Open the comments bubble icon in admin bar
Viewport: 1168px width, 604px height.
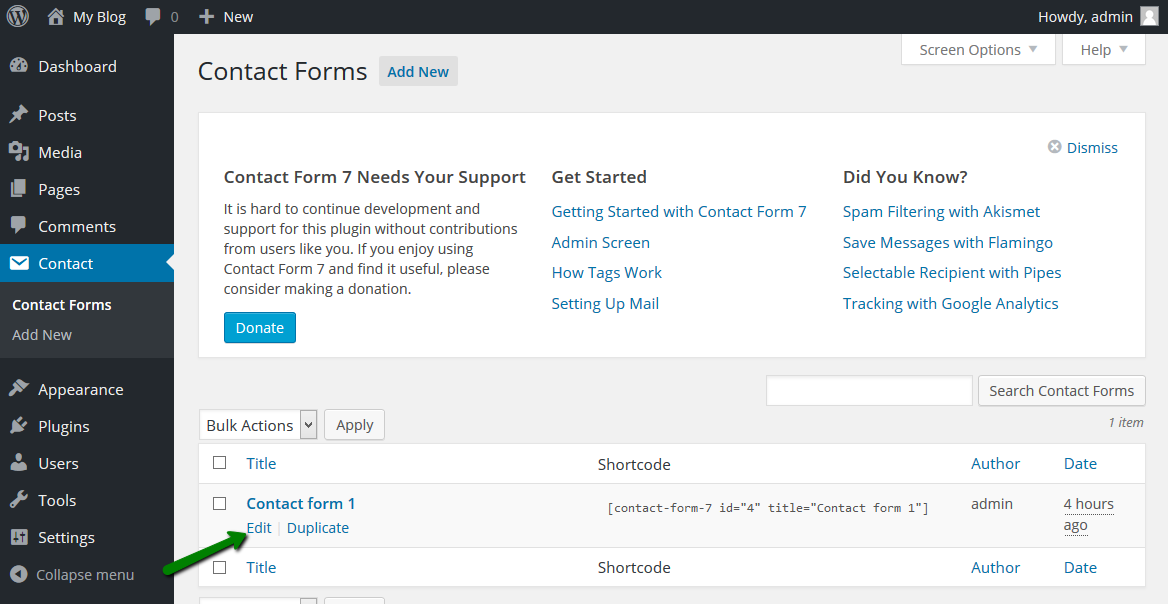tap(153, 16)
